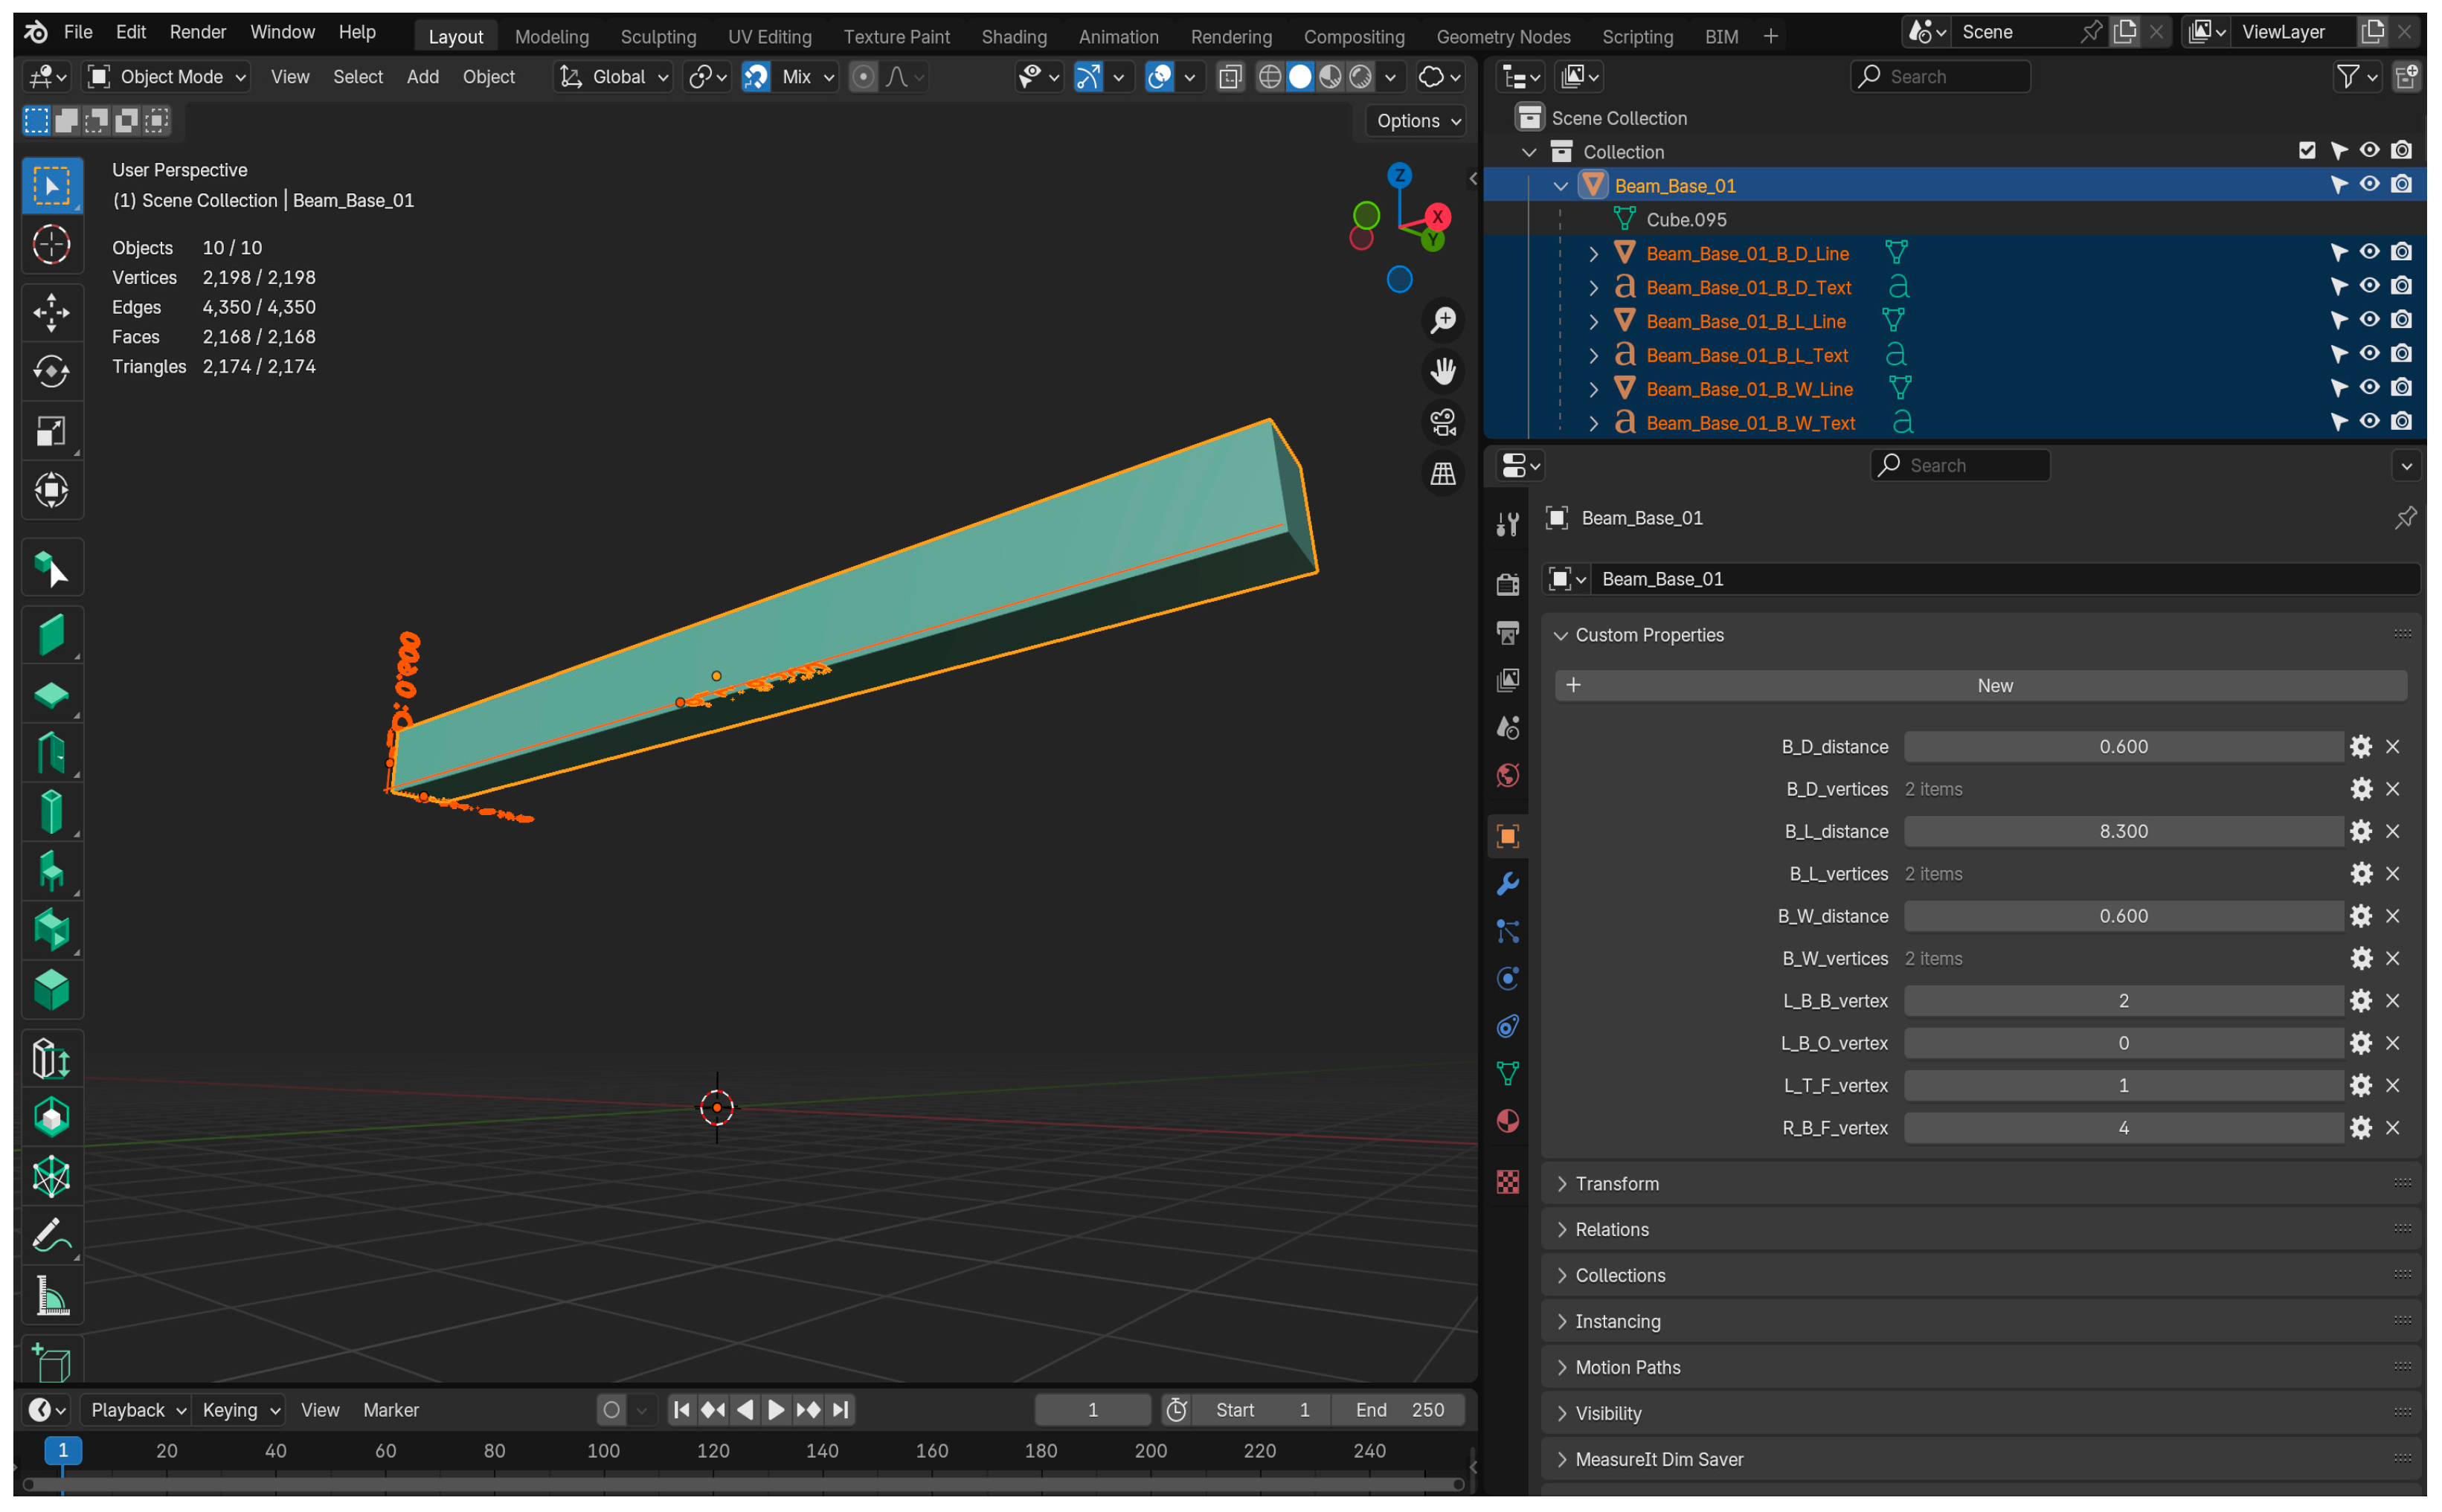Toggle camera view in viewport
This screenshot has width=2442, height=1512.
[x=1442, y=423]
